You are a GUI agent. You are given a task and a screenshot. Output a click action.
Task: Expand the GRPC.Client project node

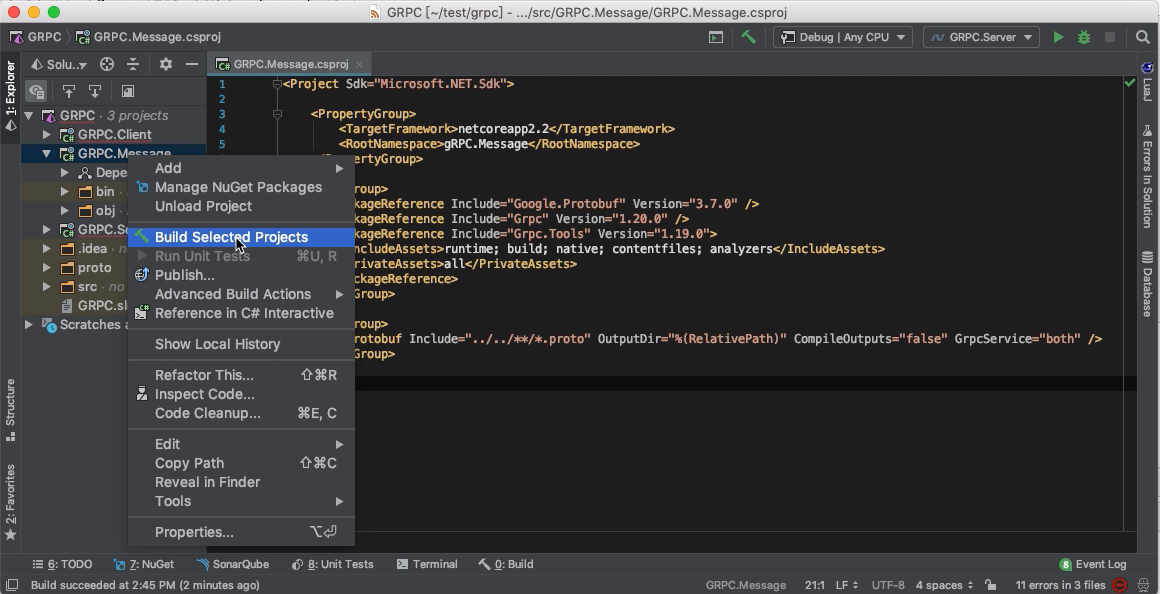(47, 135)
